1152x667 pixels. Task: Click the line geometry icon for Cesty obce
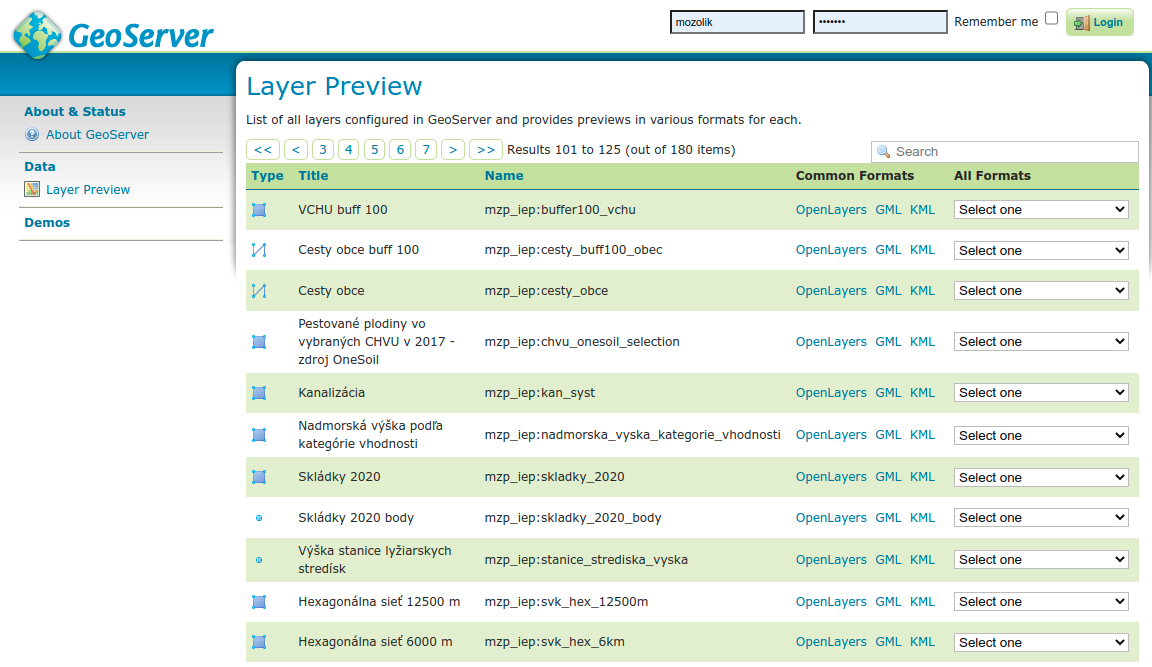259,290
